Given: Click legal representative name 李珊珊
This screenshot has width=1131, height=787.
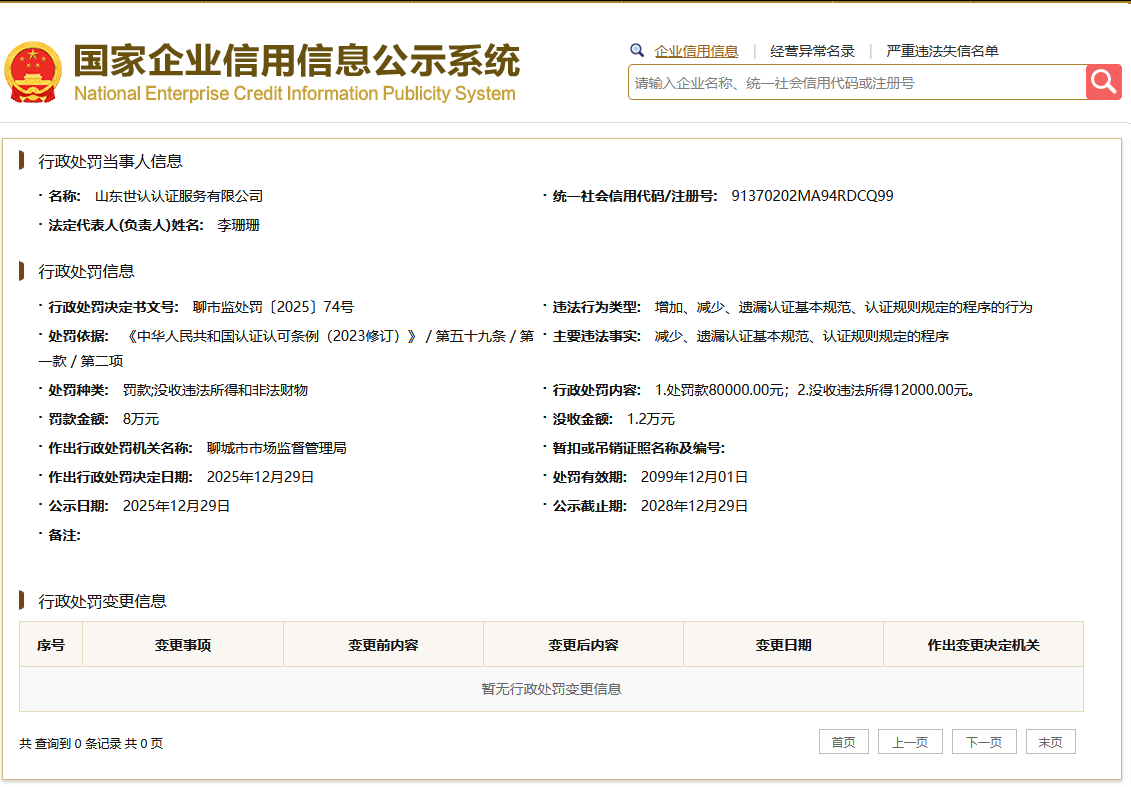Looking at the screenshot, I should click(x=238, y=225).
